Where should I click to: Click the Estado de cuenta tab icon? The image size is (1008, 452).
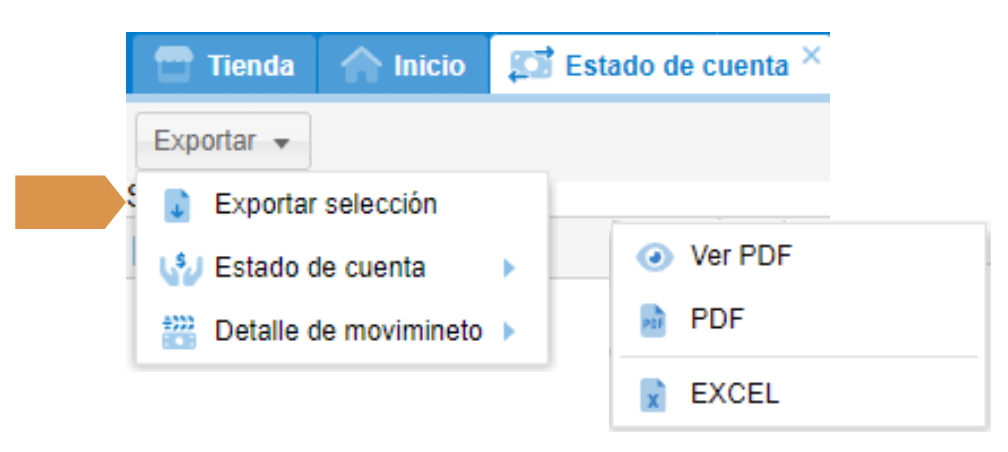click(x=531, y=66)
